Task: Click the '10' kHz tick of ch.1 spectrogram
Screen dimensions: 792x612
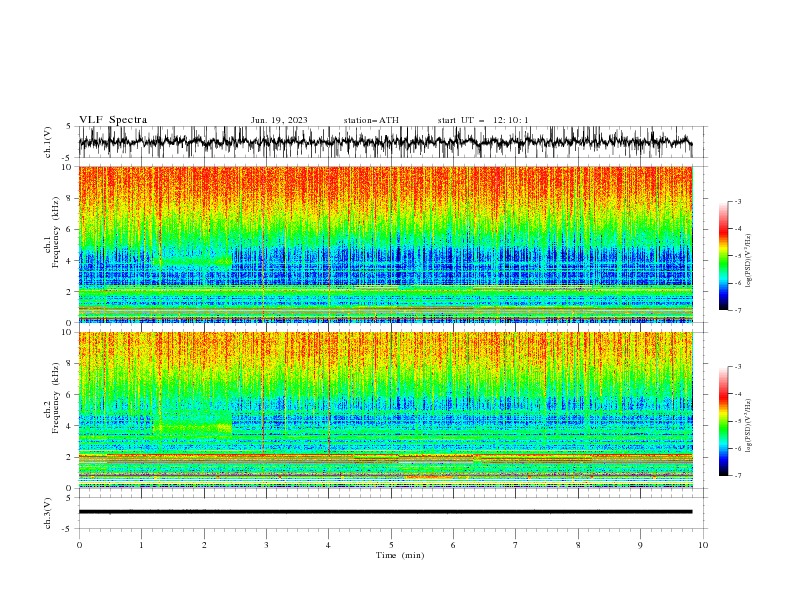Action: pyautogui.click(x=67, y=167)
